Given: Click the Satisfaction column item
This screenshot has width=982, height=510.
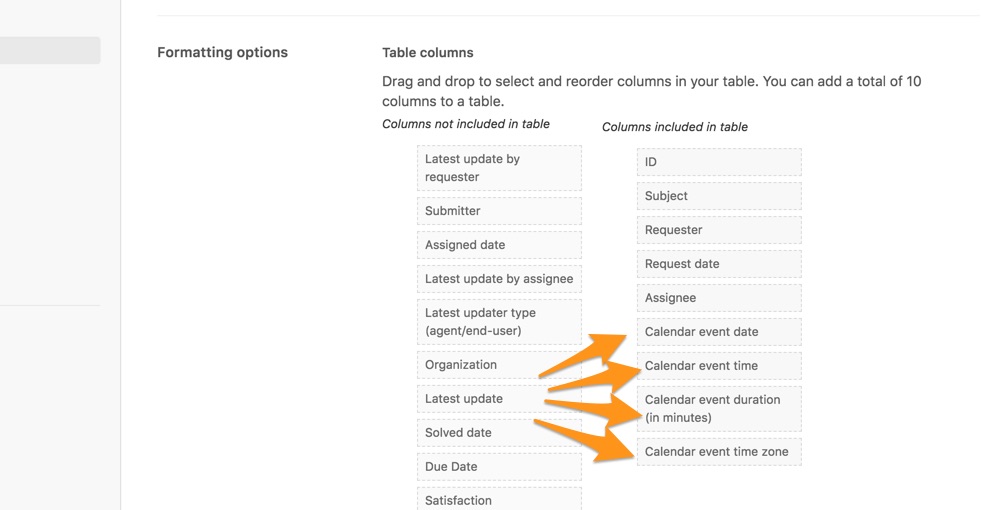Looking at the screenshot, I should (499, 499).
